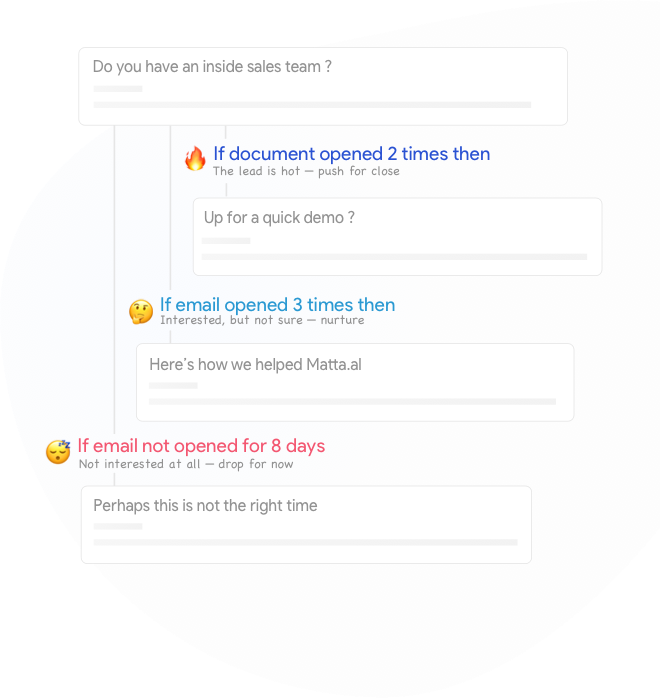
Task: Click the thinking face emoji icon
Action: click(141, 311)
